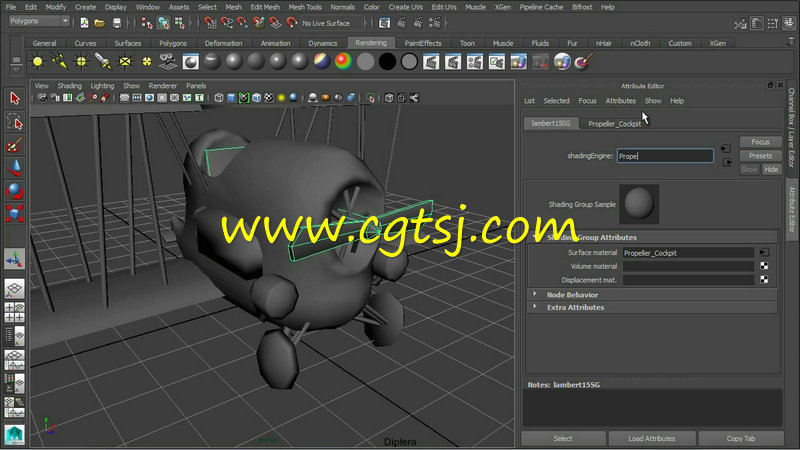Assign ramp shader rainbow sphere

pos(343,62)
